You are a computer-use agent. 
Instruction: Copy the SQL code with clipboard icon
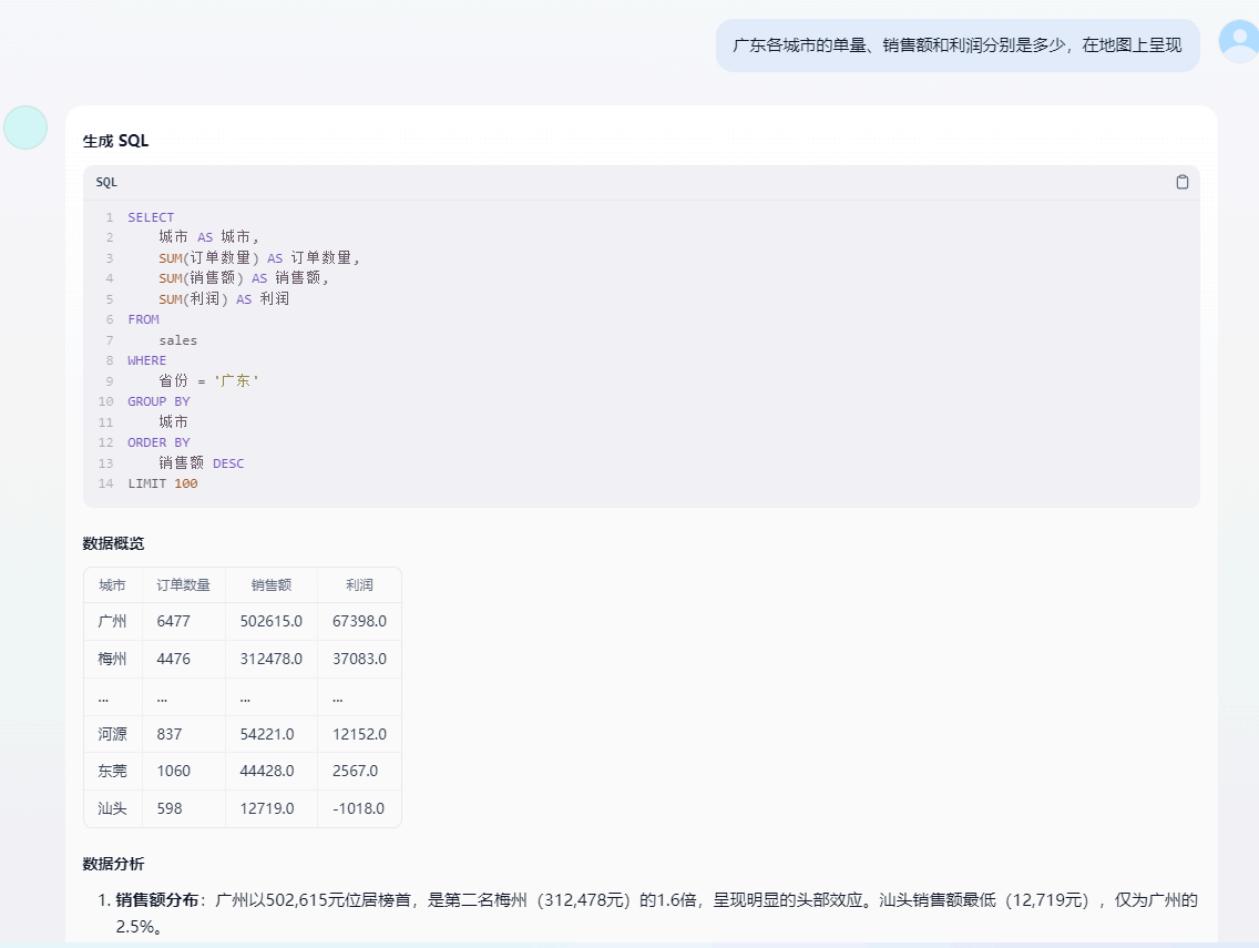pos(1182,182)
